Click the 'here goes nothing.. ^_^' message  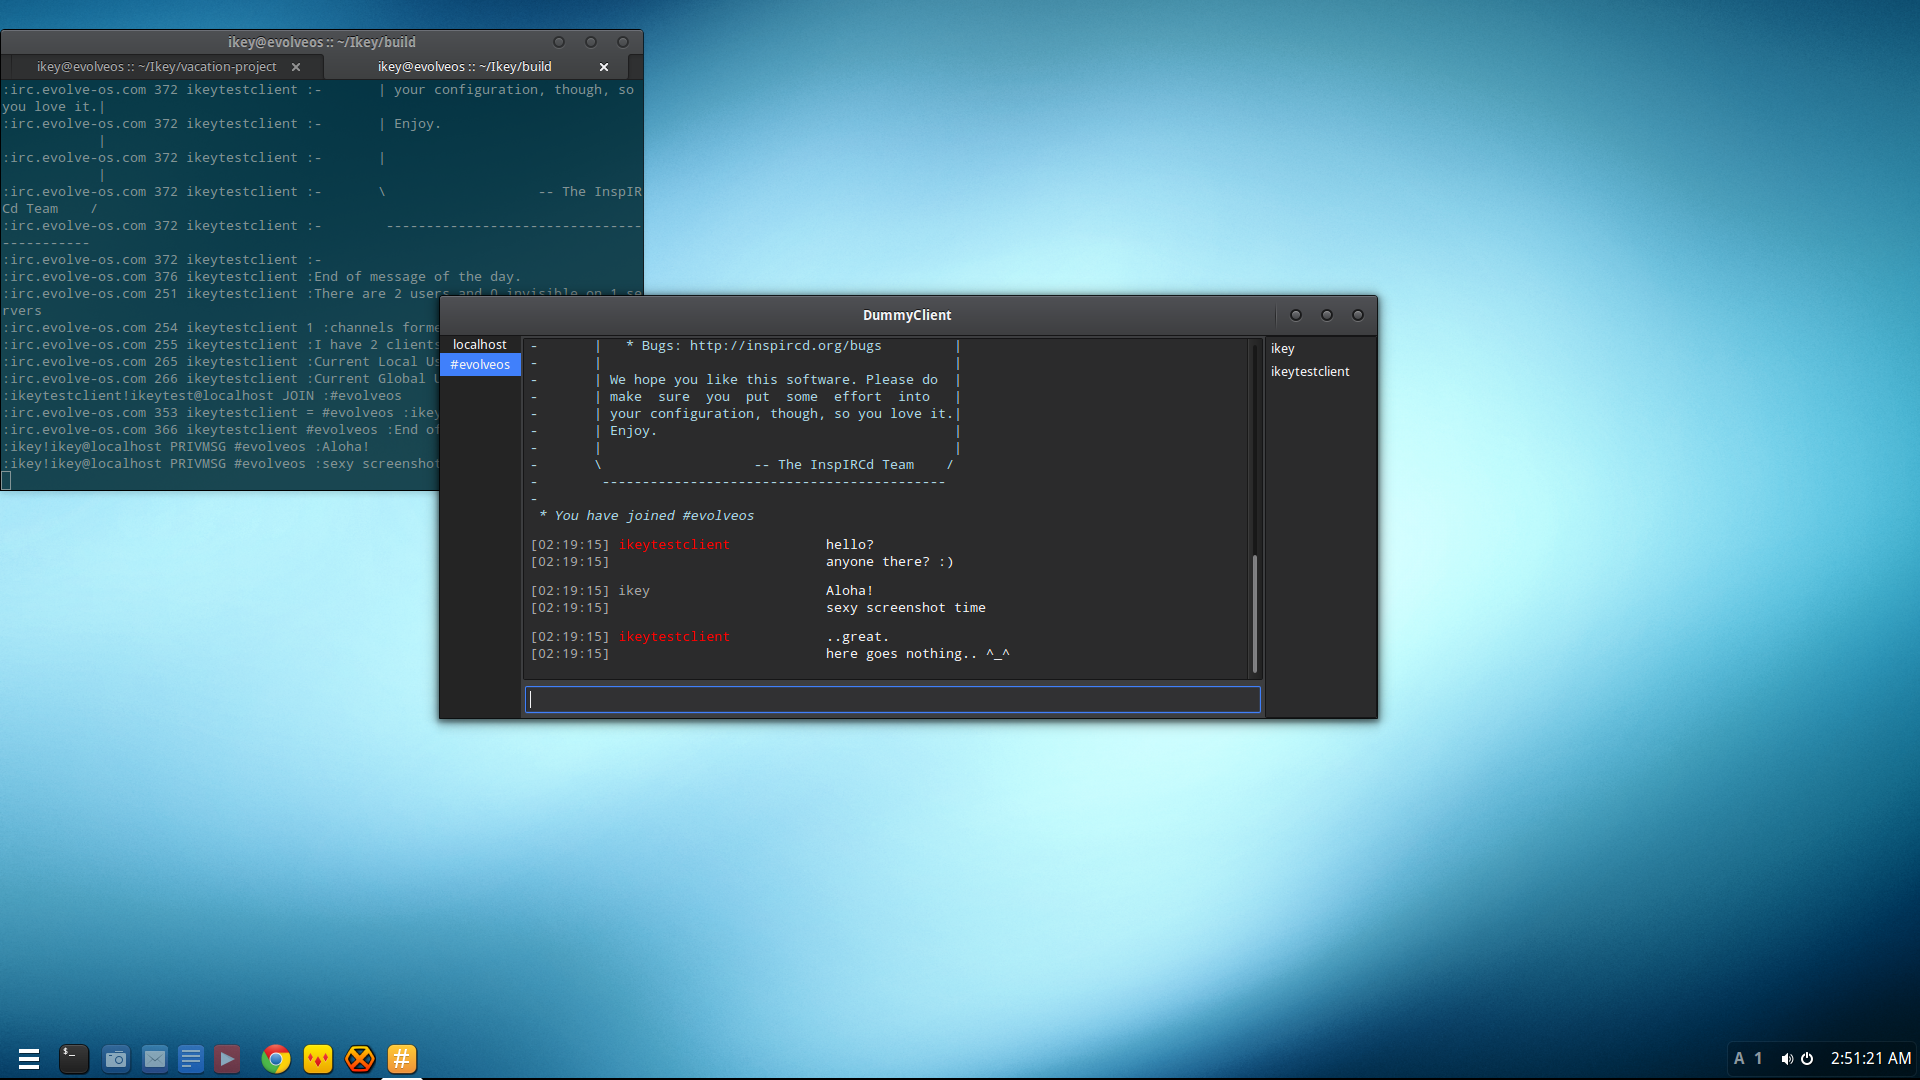(x=918, y=654)
